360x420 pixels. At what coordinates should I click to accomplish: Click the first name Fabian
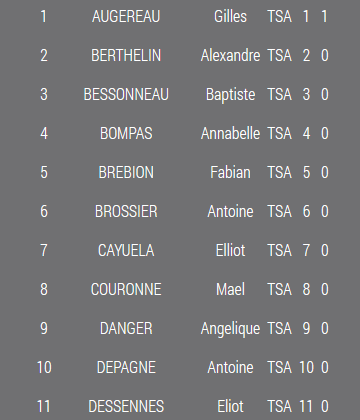click(x=230, y=172)
